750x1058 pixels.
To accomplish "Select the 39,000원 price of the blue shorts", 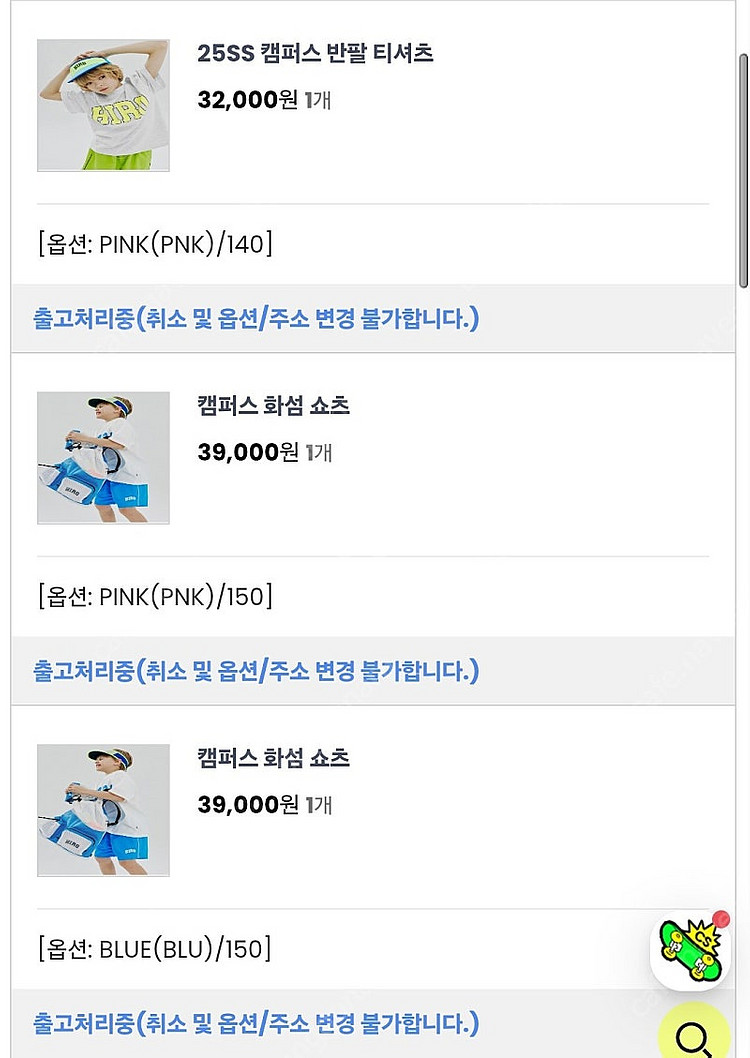I will click(x=248, y=805).
